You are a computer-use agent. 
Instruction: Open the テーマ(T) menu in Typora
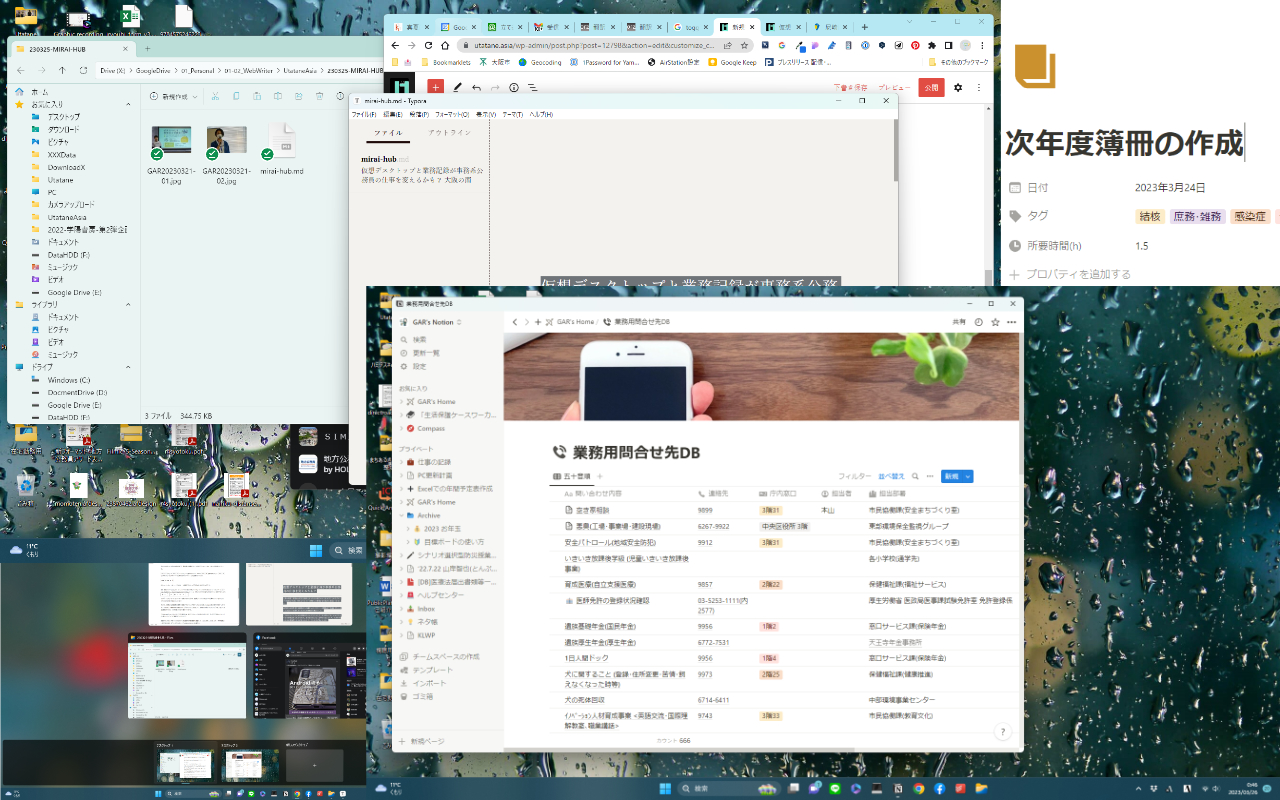pyautogui.click(x=513, y=114)
